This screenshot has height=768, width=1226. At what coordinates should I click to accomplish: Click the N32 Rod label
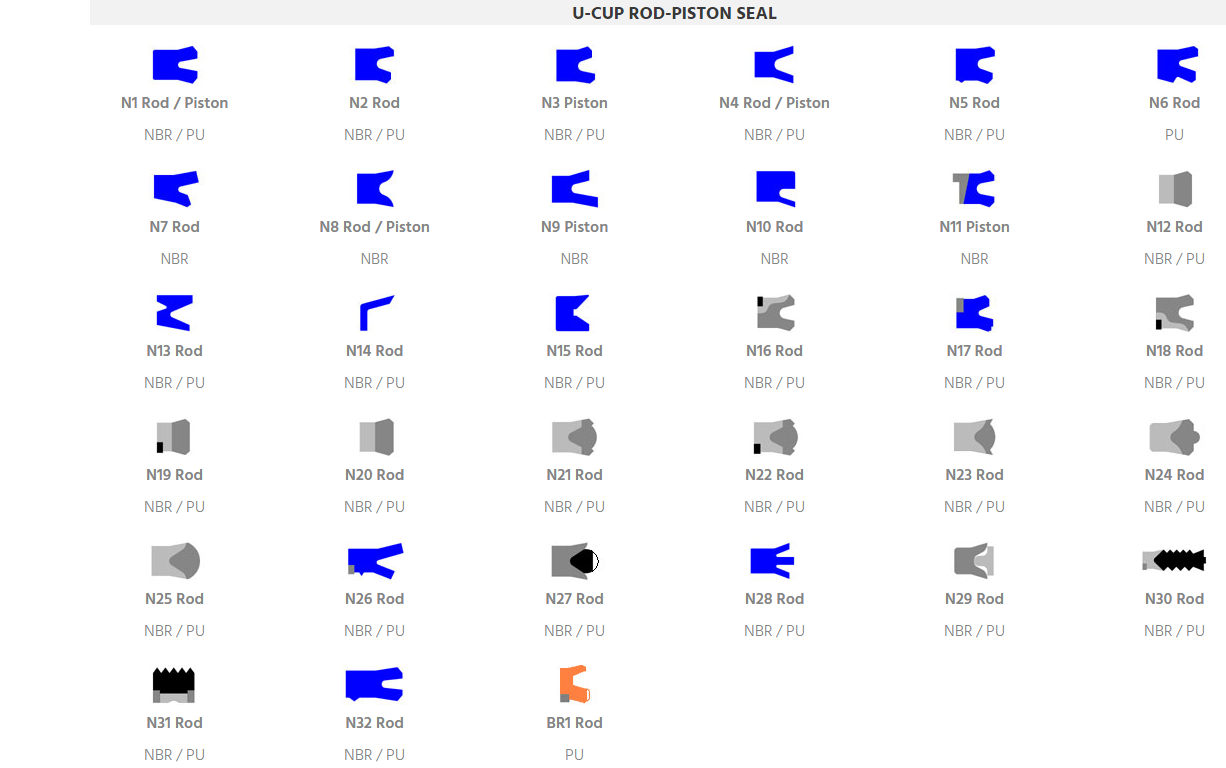coord(374,723)
